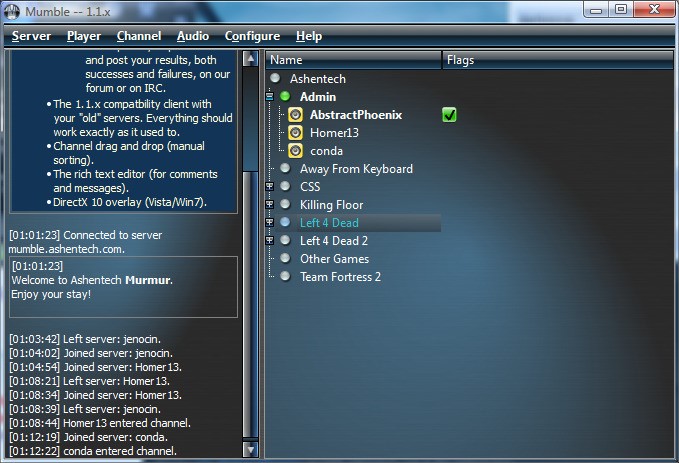
Task: Open the Channel menu
Action: pos(139,36)
